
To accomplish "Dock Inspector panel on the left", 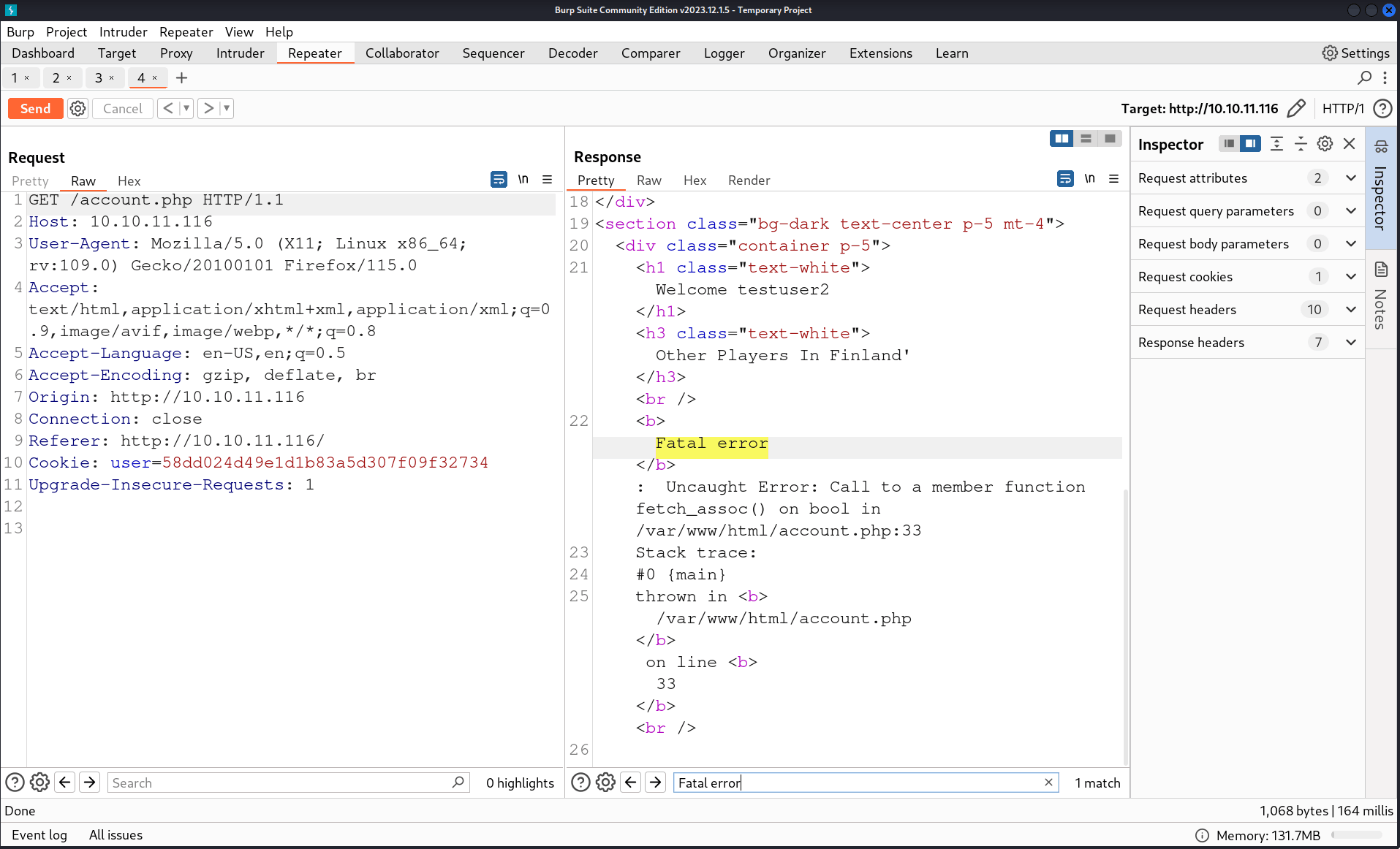I will point(1229,144).
